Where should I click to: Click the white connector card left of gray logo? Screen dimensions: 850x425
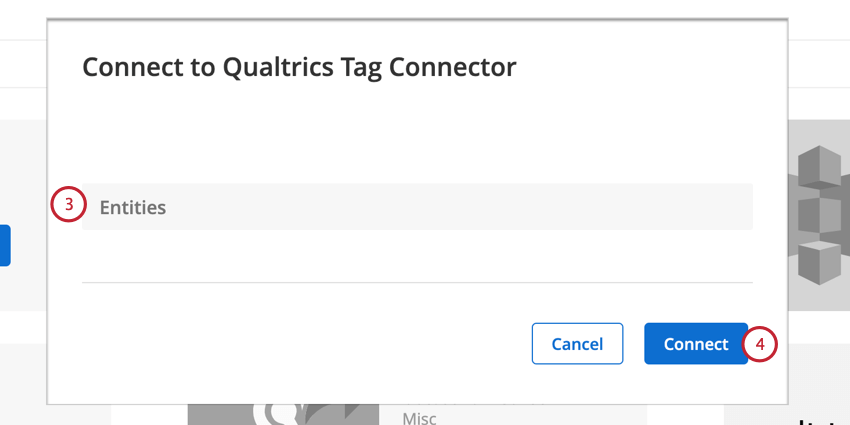[150, 415]
